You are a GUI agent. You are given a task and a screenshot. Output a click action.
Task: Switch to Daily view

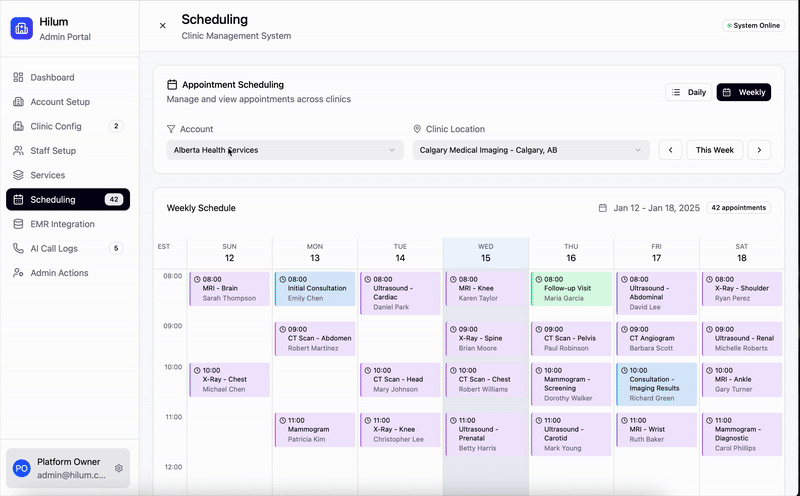pyautogui.click(x=689, y=92)
